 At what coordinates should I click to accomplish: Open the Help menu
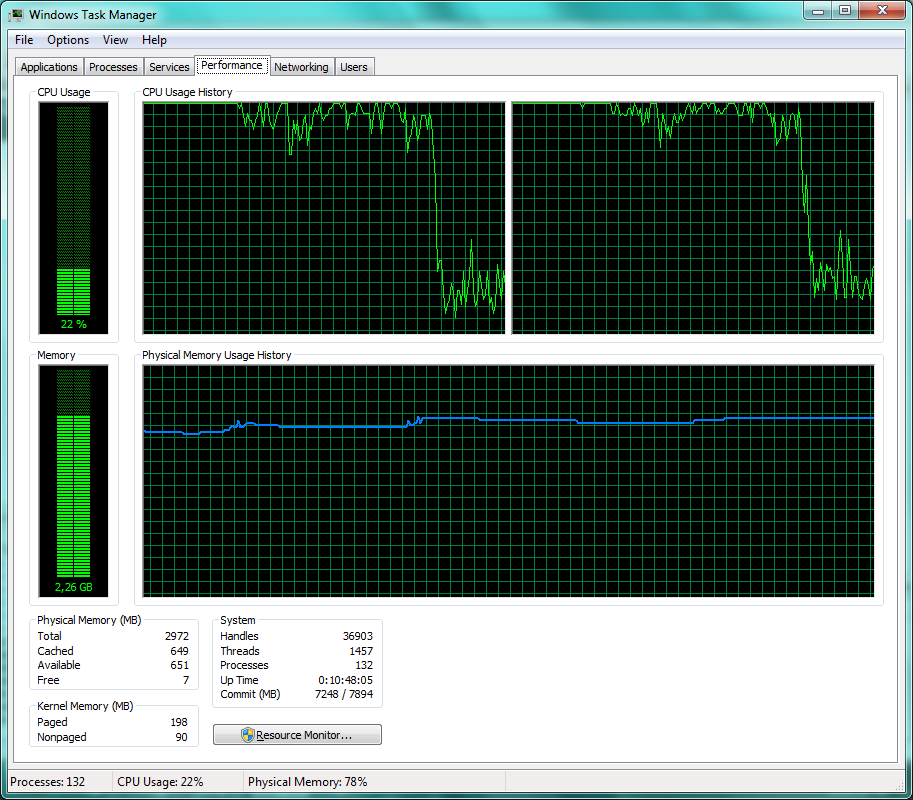(x=154, y=40)
